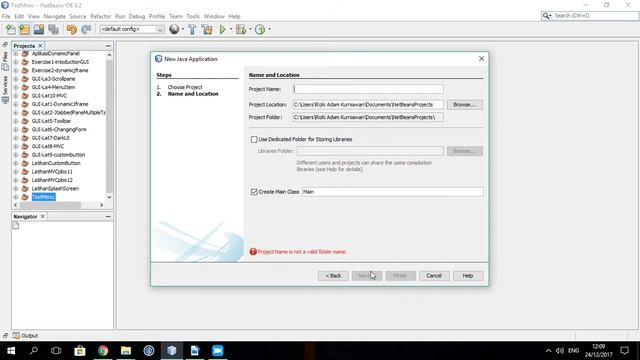The image size is (640, 360).
Task: Click the Save All toolbar icon
Action: tap(53, 29)
